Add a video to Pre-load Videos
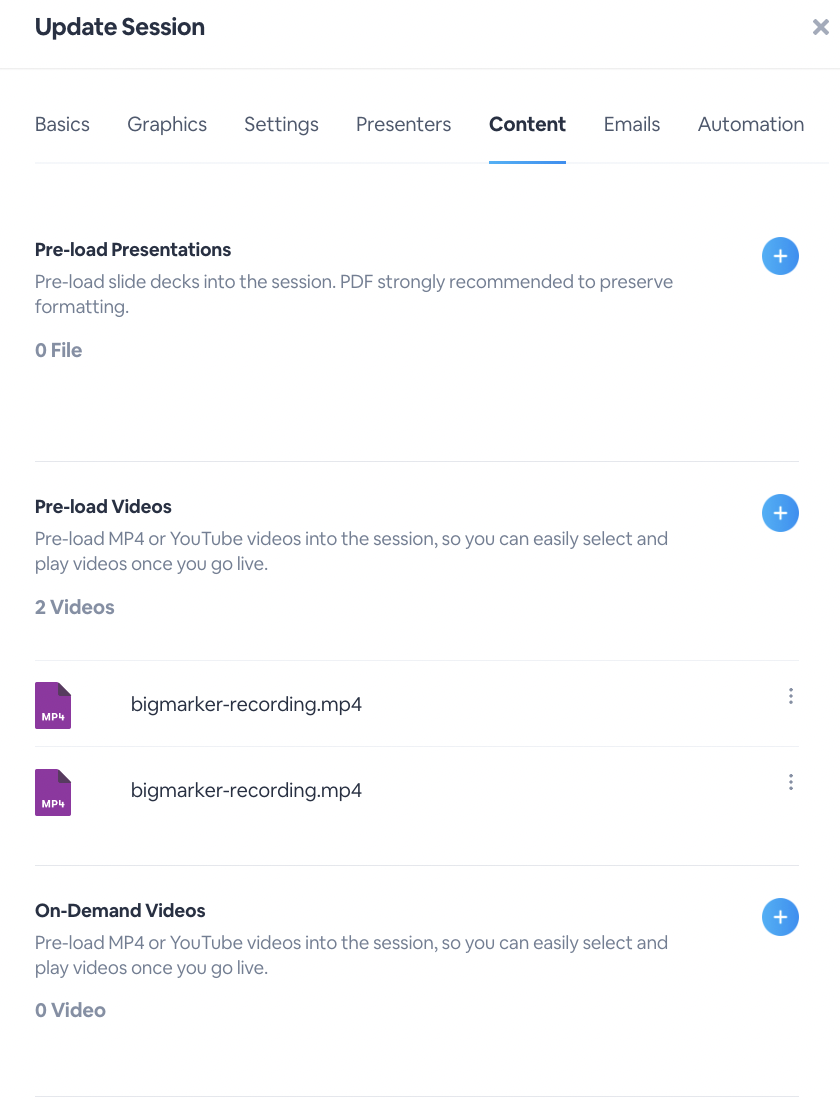Viewport: 840px width, 1100px height. click(780, 513)
